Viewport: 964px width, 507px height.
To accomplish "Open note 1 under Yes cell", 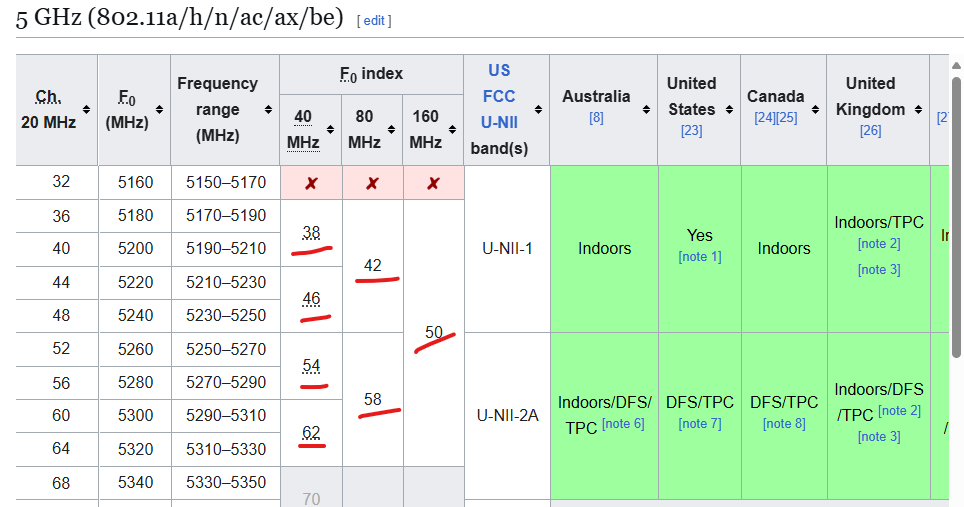I will click(700, 257).
